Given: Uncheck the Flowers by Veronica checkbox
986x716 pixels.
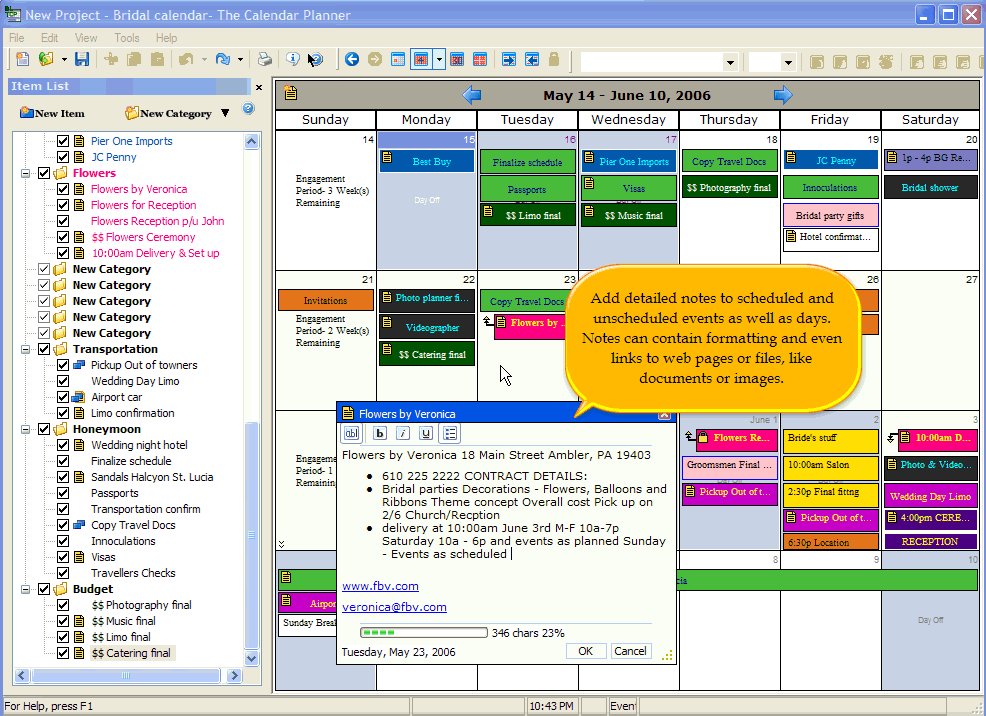Looking at the screenshot, I should (x=63, y=189).
